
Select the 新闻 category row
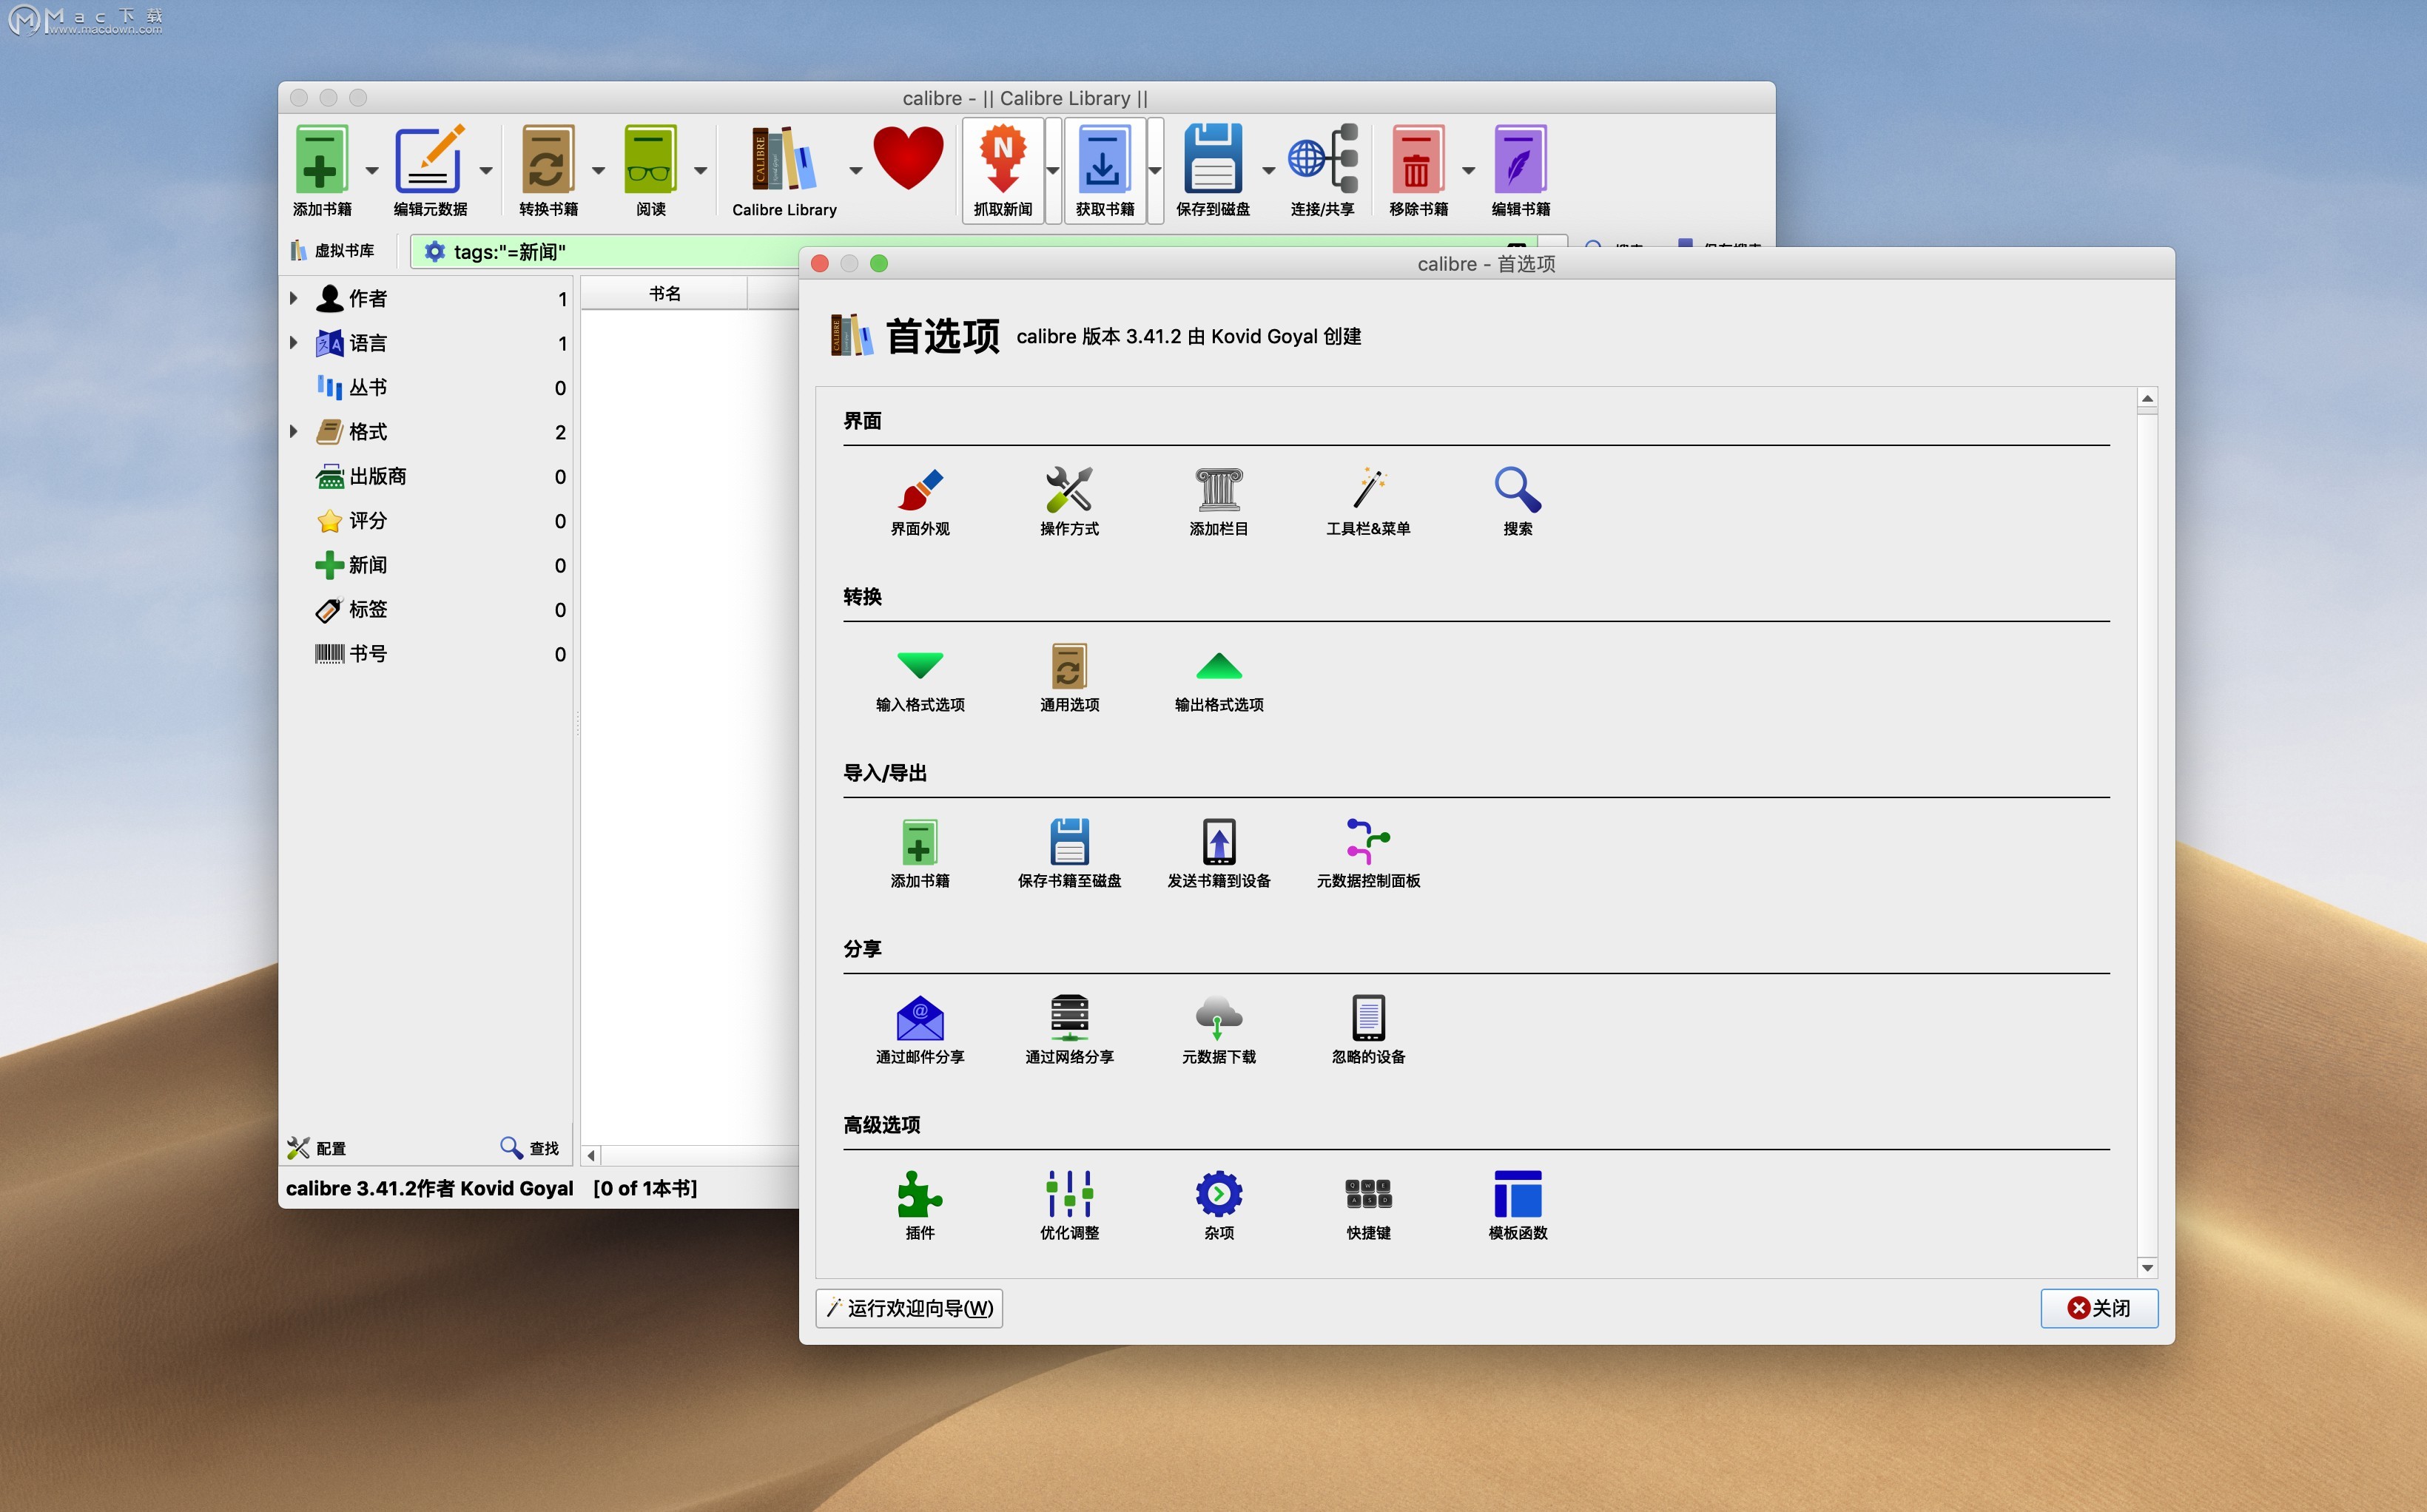point(427,565)
